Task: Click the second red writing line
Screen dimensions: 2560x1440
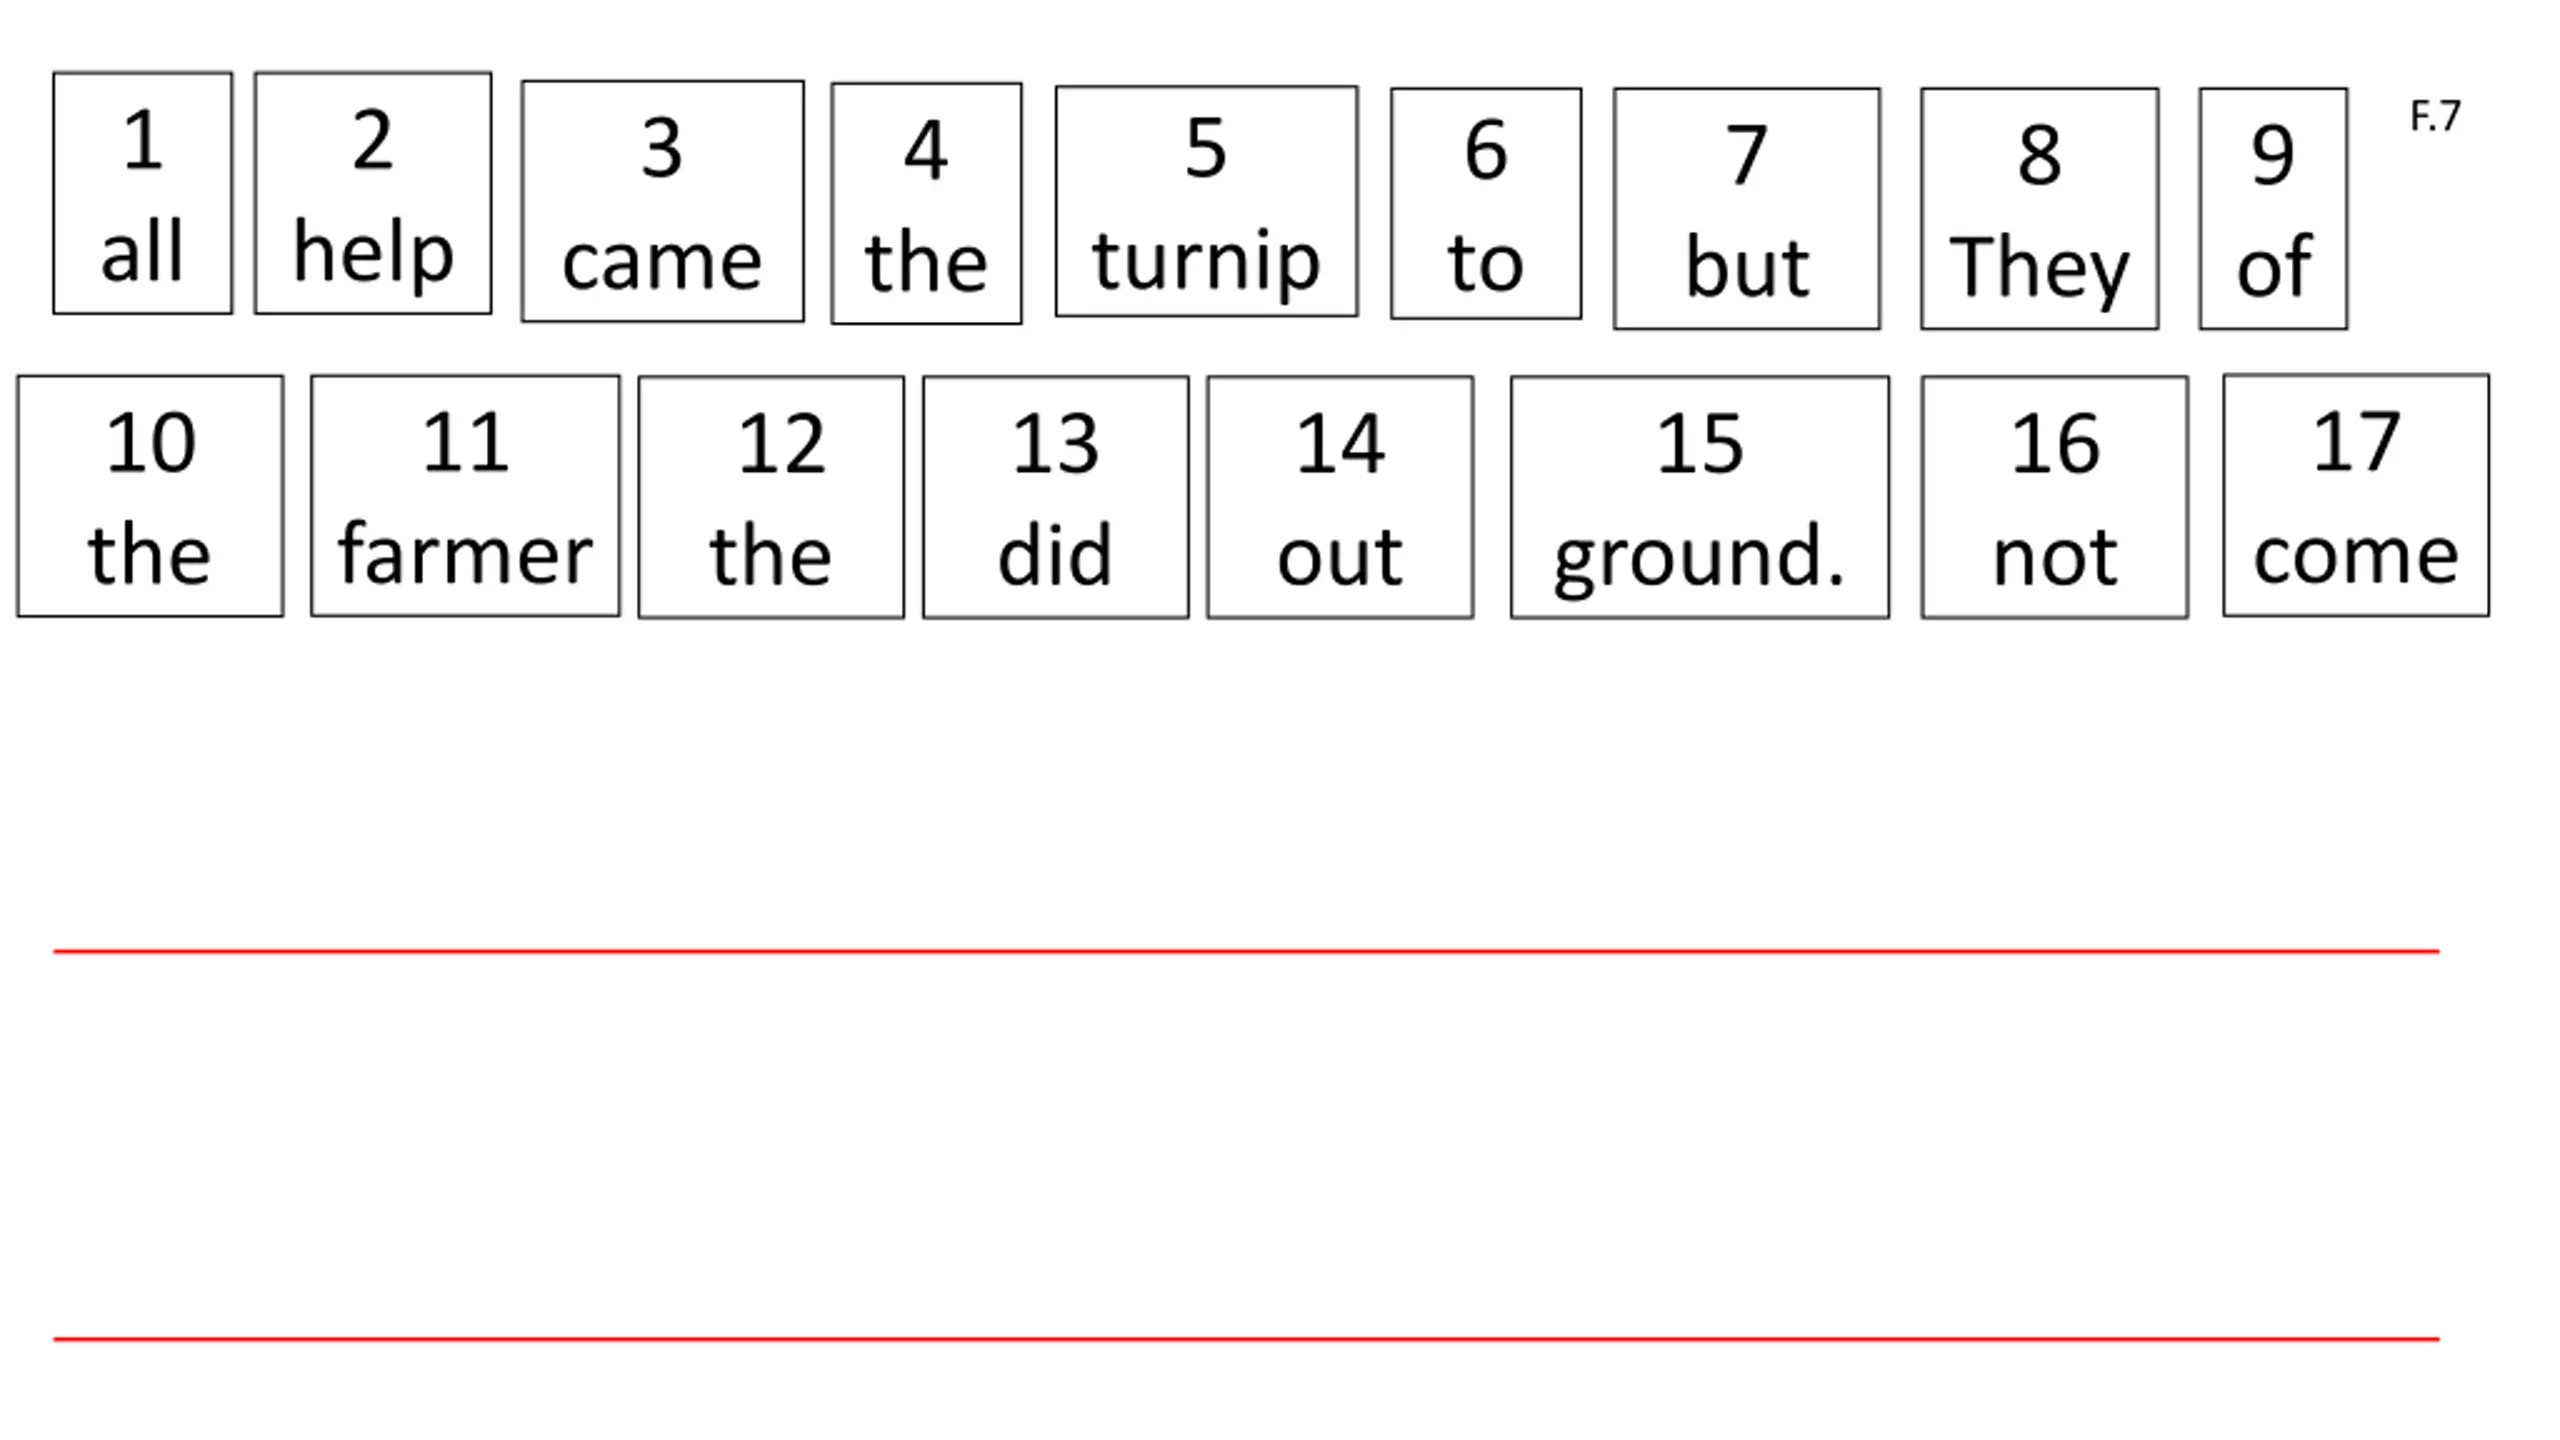Action: 1246,1338
